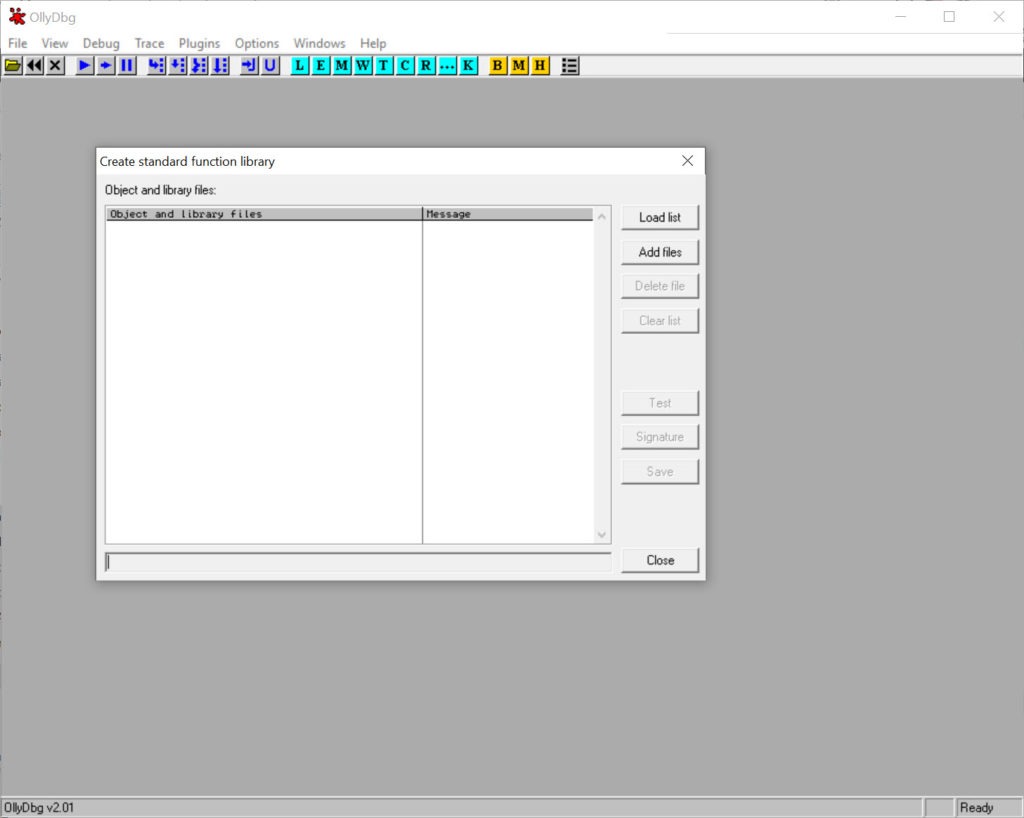Click the Run thread arrow icon
The image size is (1024, 818).
click(x=106, y=65)
